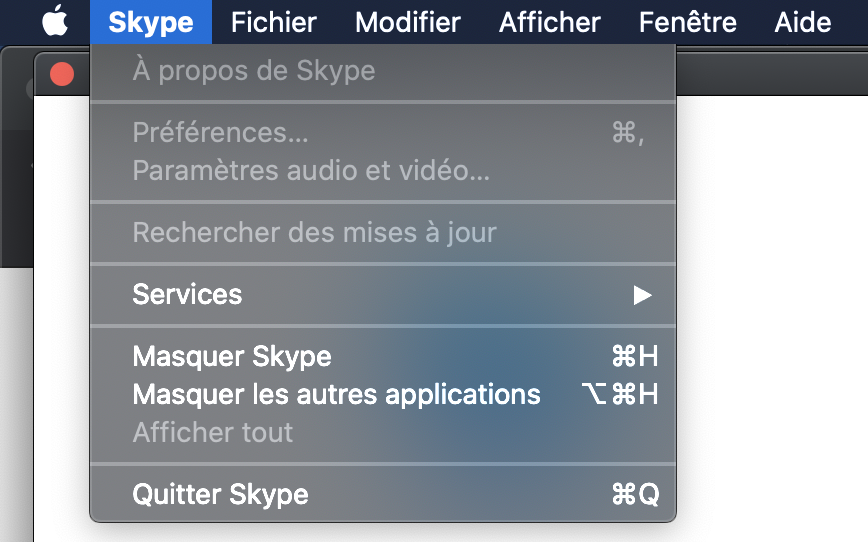
Task: Quit via Quitter Skype entry
Action: pyautogui.click(x=220, y=494)
